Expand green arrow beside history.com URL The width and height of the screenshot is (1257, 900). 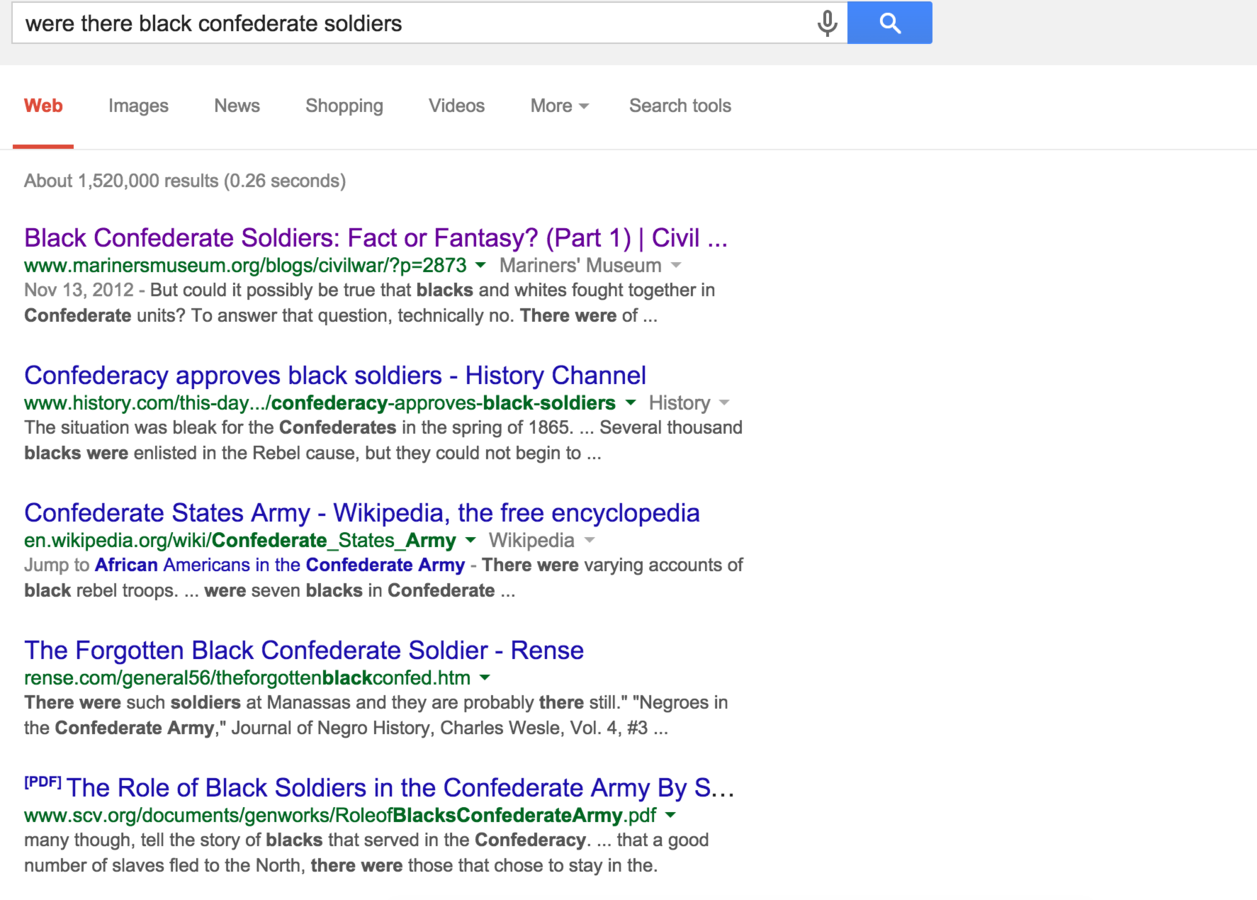pos(631,403)
